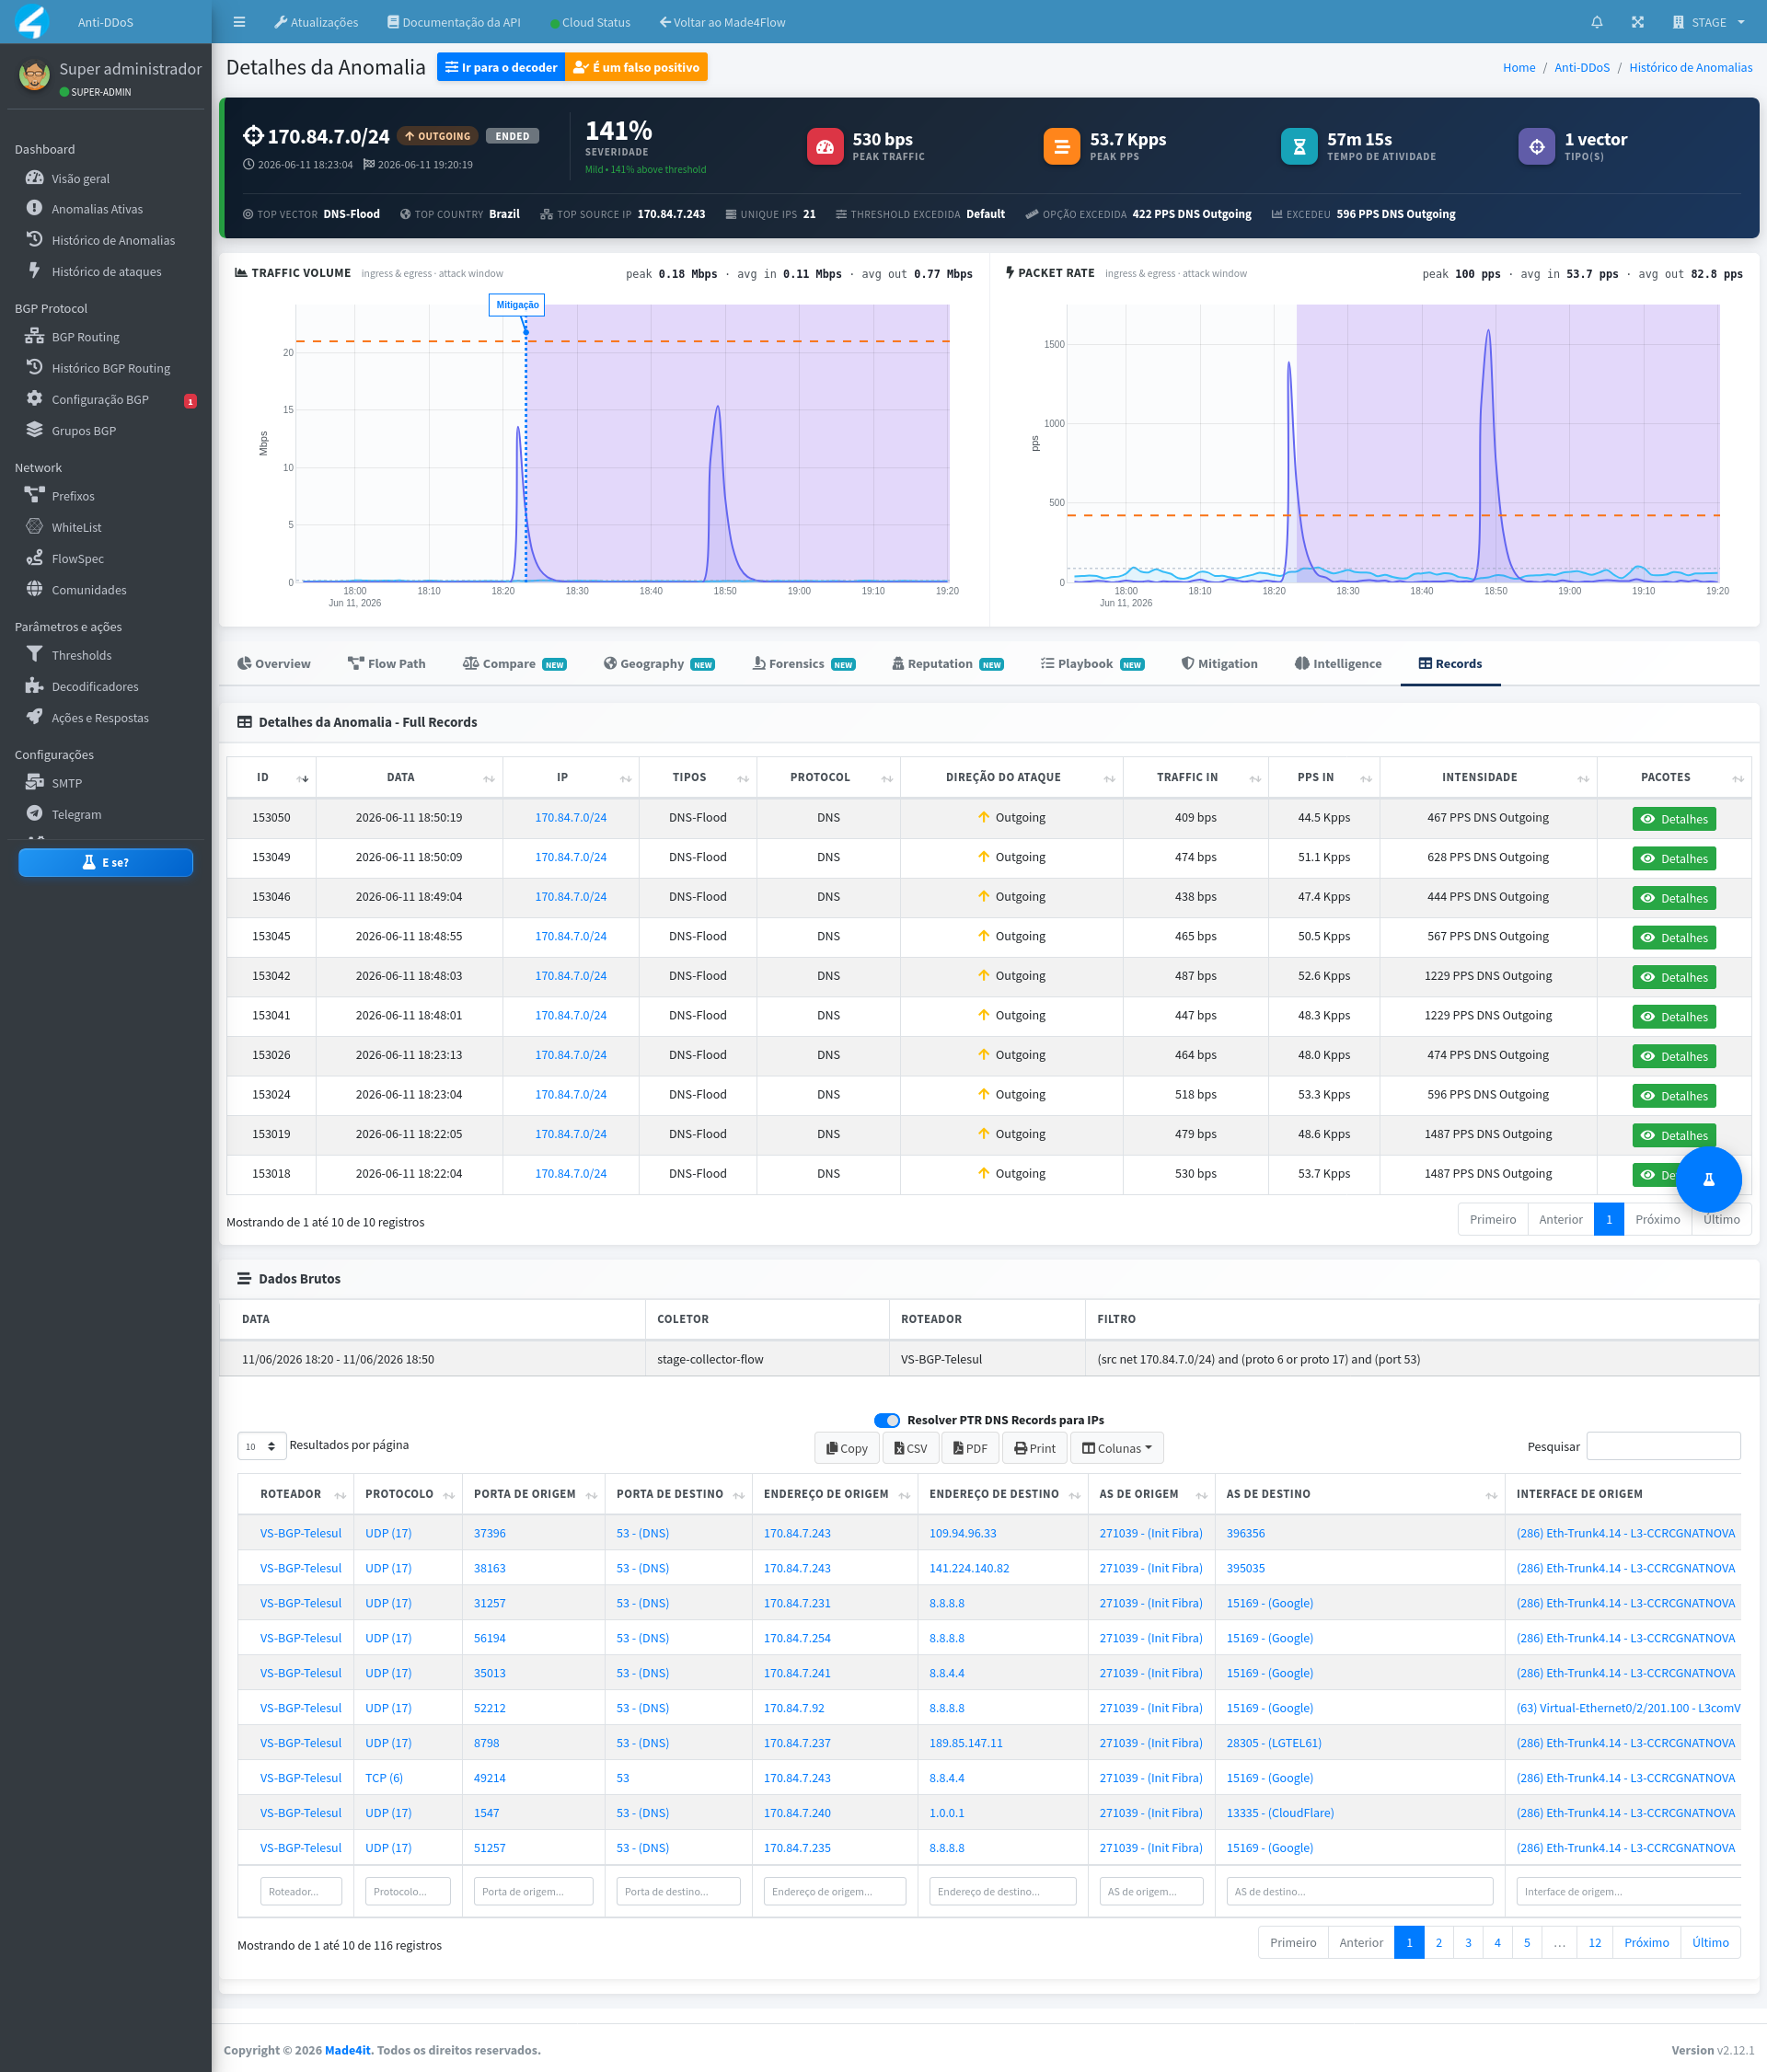Toggle the hamburger sidebar menu

[x=239, y=22]
